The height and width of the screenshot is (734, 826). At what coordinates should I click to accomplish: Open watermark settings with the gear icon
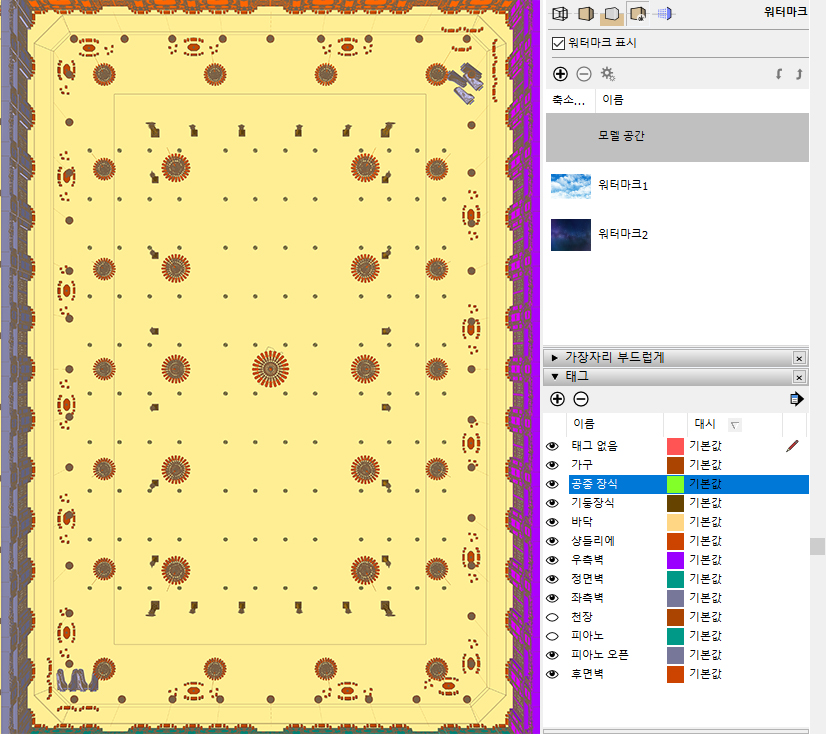click(x=608, y=74)
